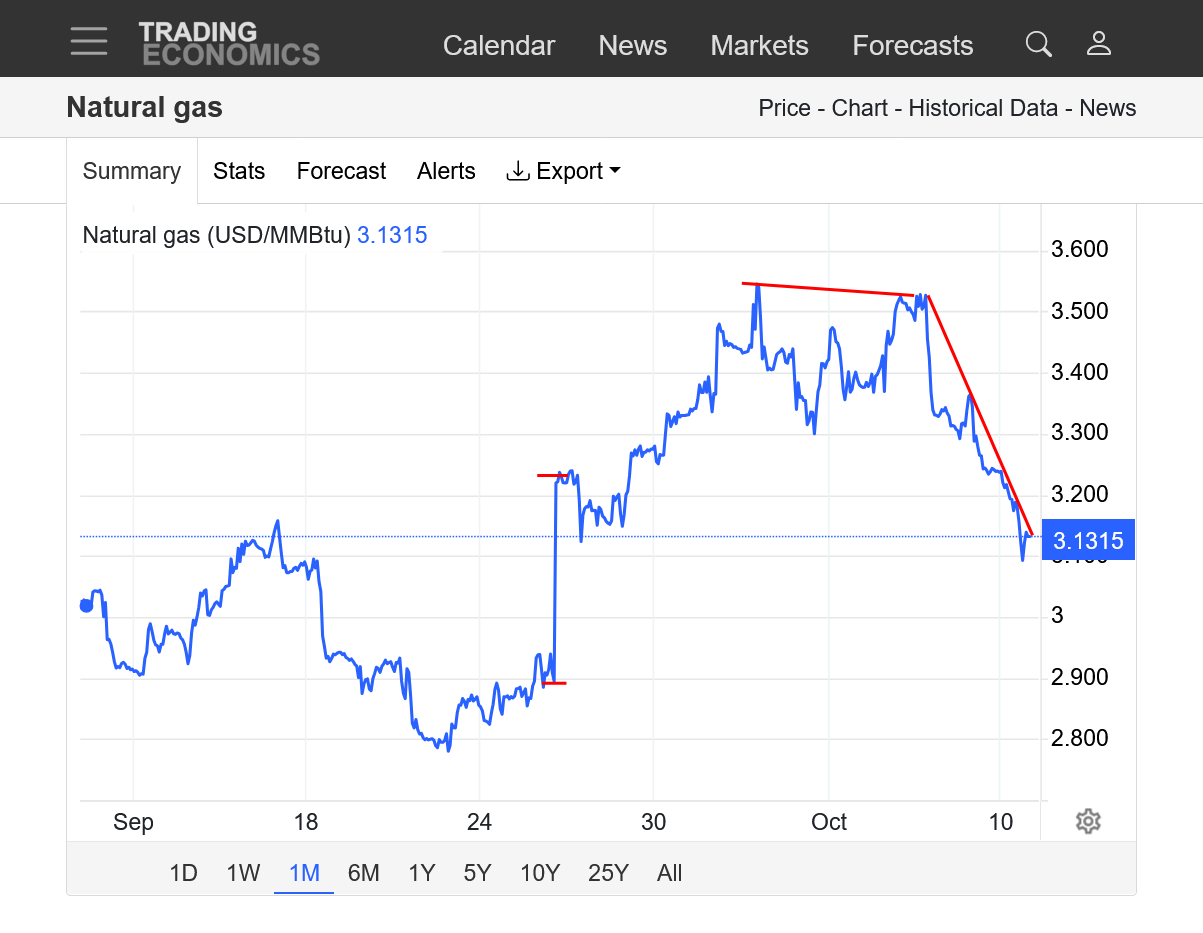Click the 3.1315 current price label
This screenshot has width=1203, height=933.
tap(1088, 541)
